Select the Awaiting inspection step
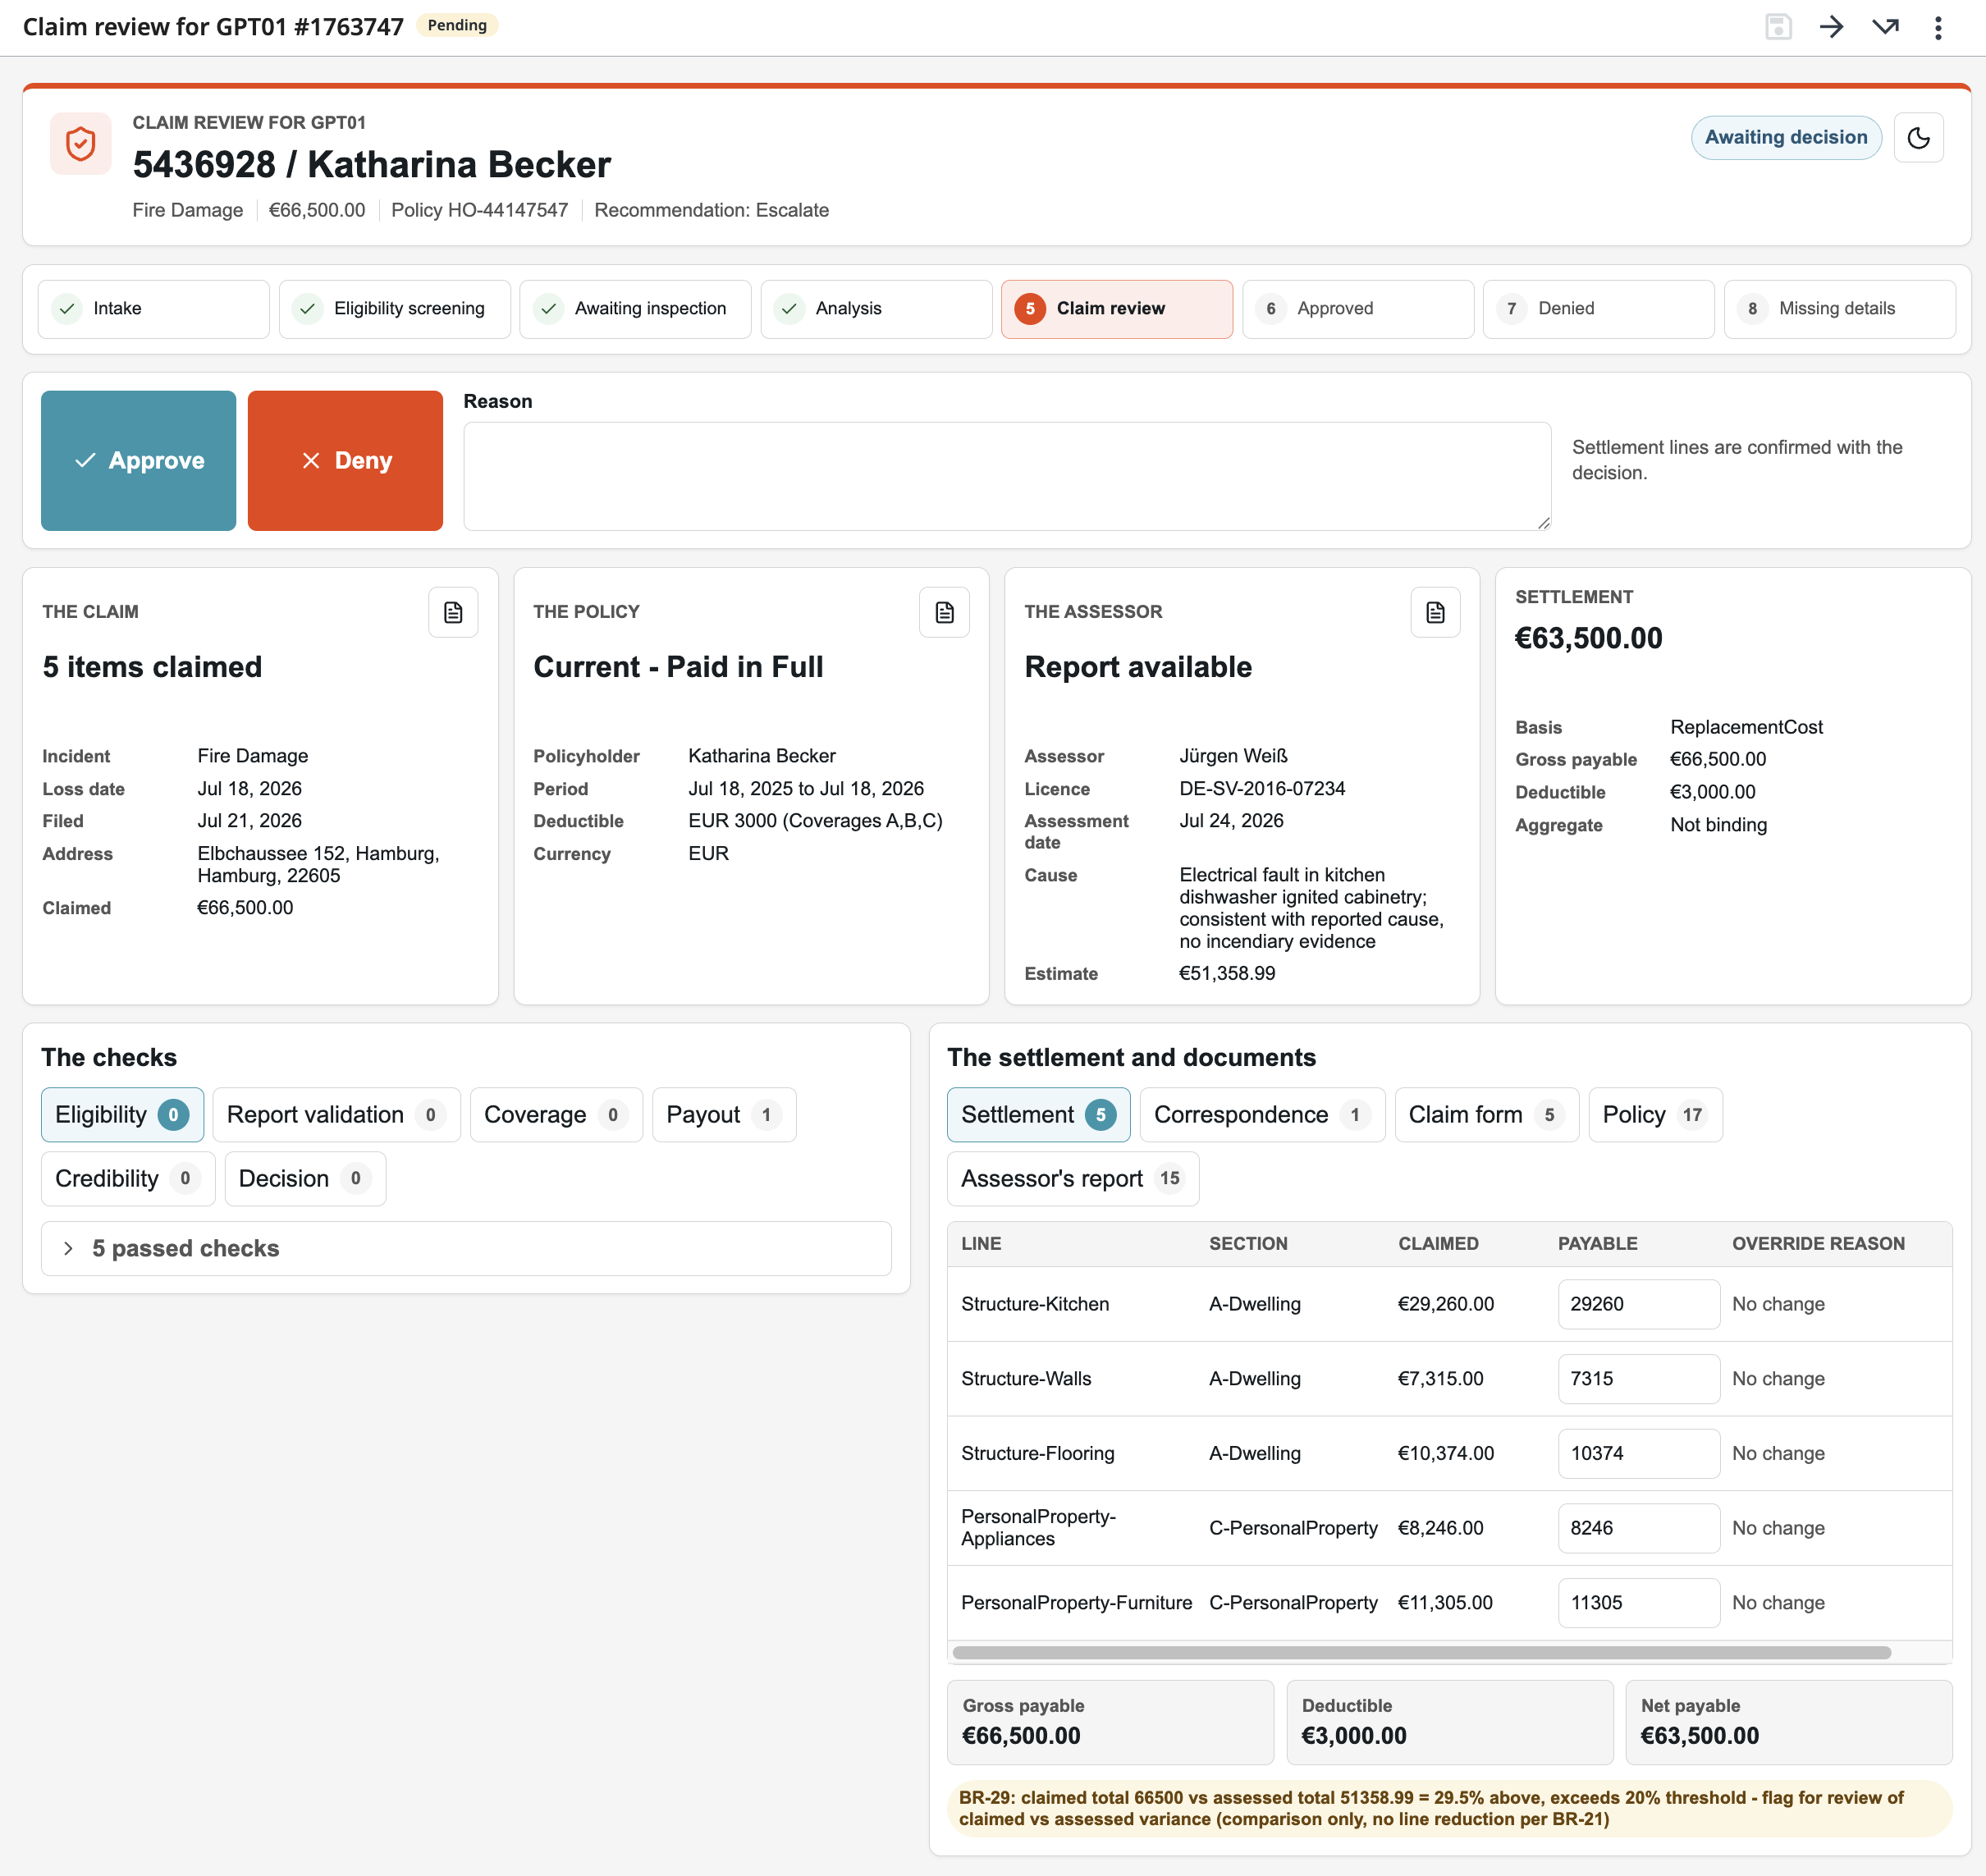Screen dimensions: 1986x1876 [x=635, y=309]
